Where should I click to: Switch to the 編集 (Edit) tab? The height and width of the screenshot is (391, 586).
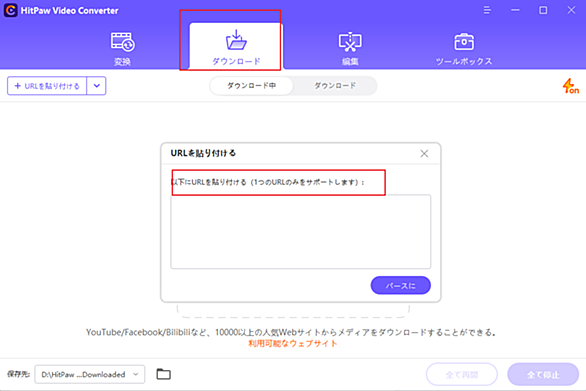coord(350,49)
